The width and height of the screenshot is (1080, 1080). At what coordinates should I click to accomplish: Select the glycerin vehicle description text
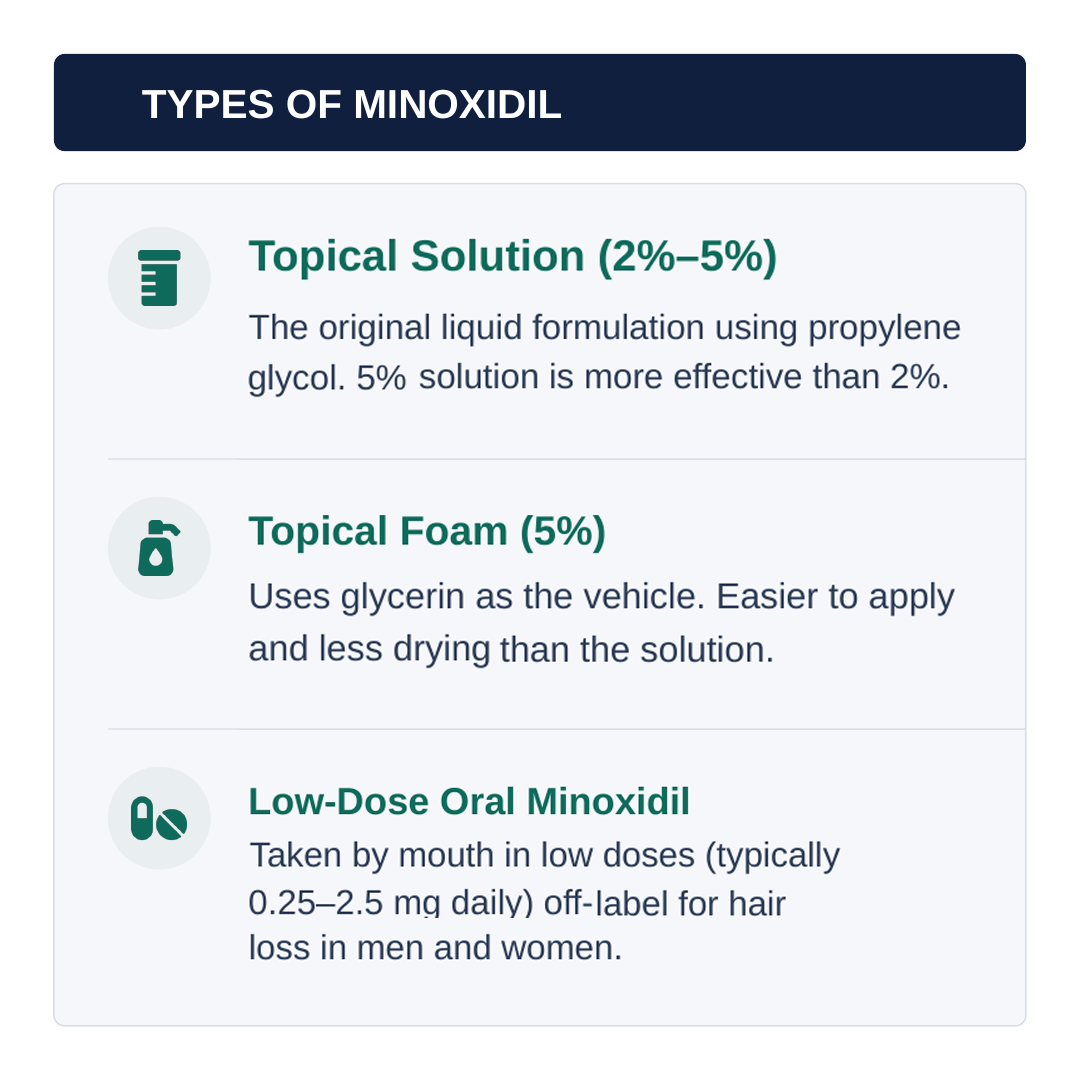(x=601, y=623)
